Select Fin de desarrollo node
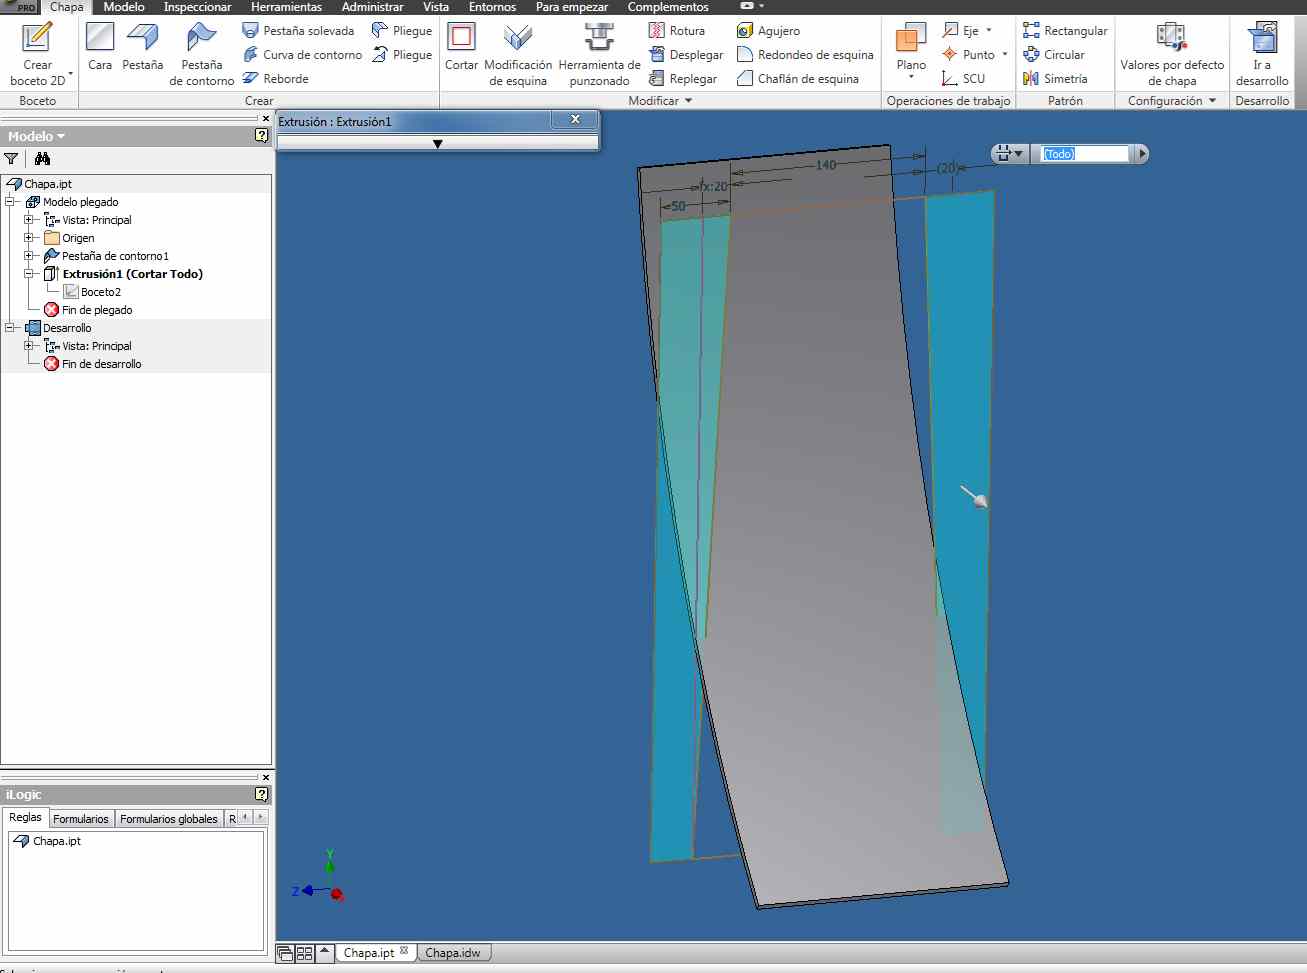Image resolution: width=1307 pixels, height=973 pixels. [92, 364]
